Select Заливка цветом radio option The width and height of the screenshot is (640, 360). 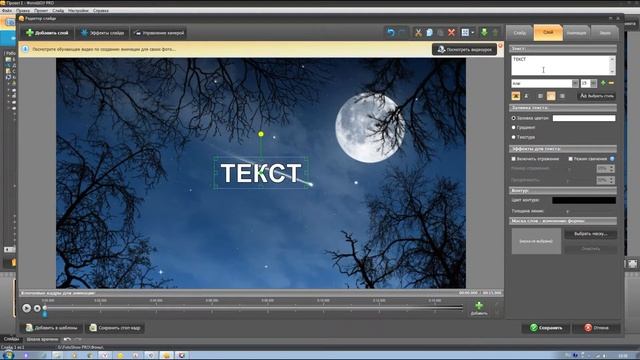pyautogui.click(x=513, y=118)
